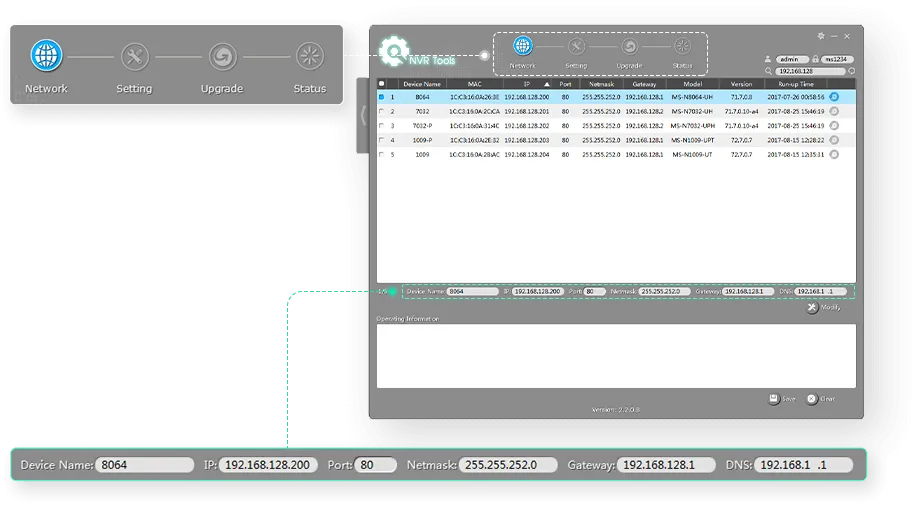
Task: Select IP cell 192.168.128.203
Action: point(527,140)
